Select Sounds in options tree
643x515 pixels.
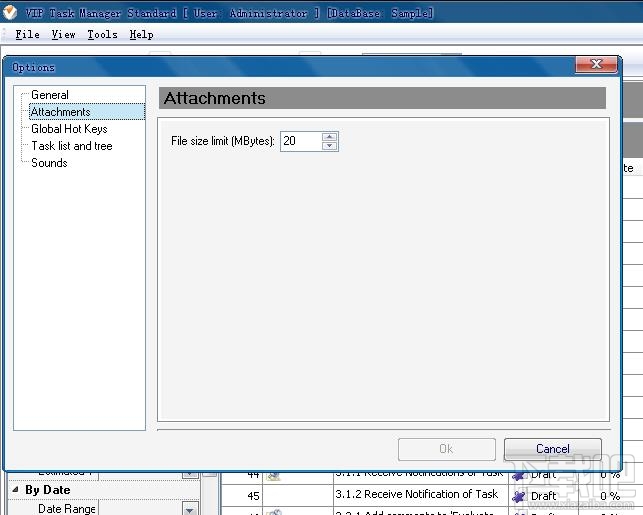coord(49,163)
